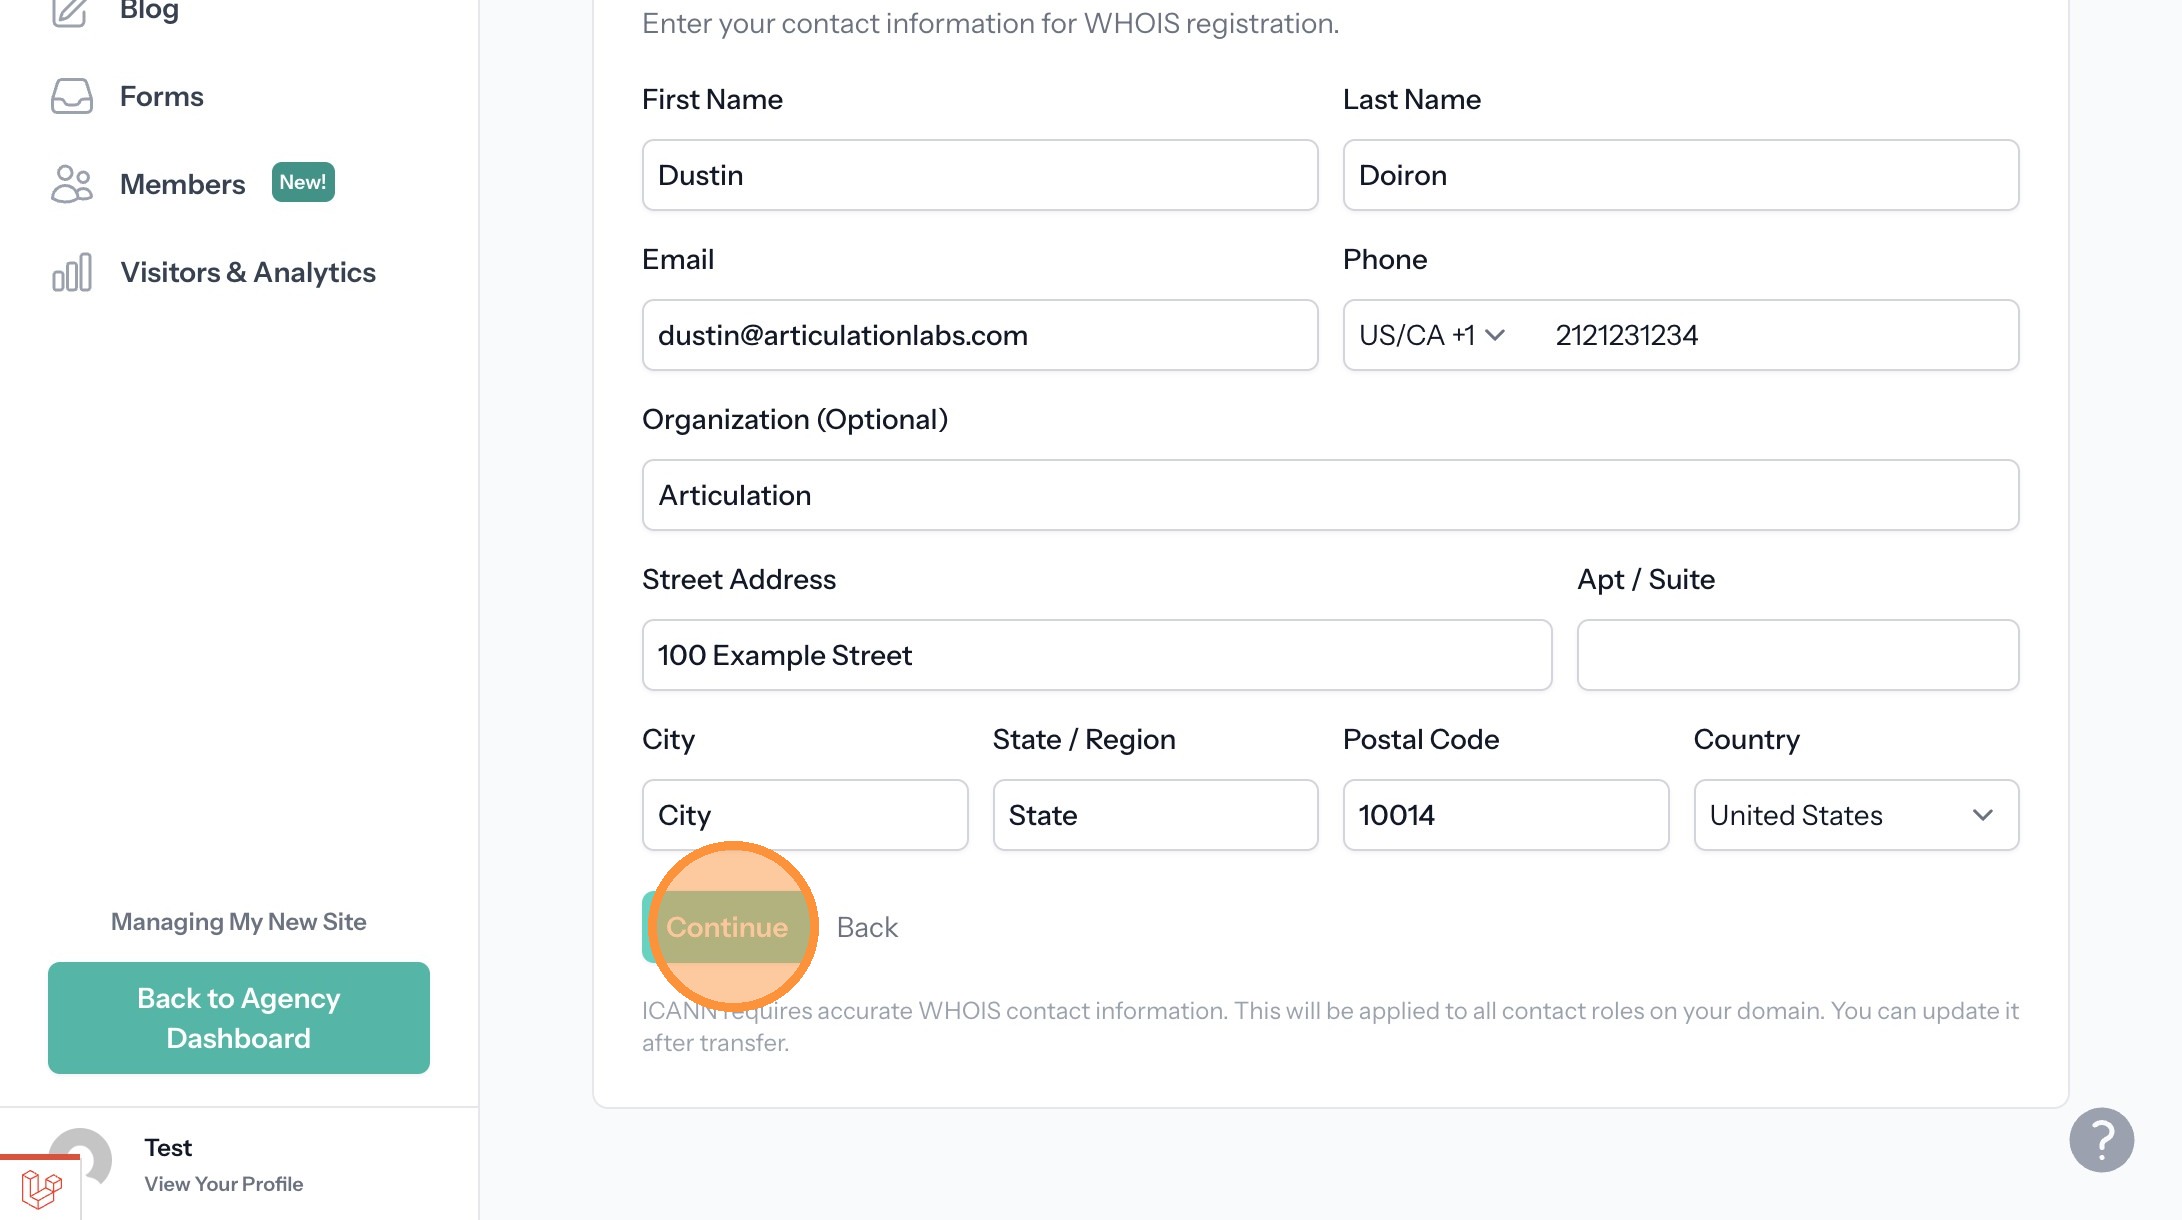This screenshot has height=1220, width=2182.
Task: Click the red Laravel debug icon
Action: coord(41,1189)
